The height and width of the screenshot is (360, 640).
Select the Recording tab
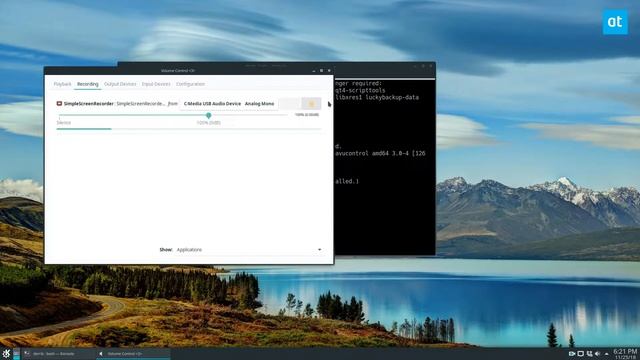pos(88,84)
